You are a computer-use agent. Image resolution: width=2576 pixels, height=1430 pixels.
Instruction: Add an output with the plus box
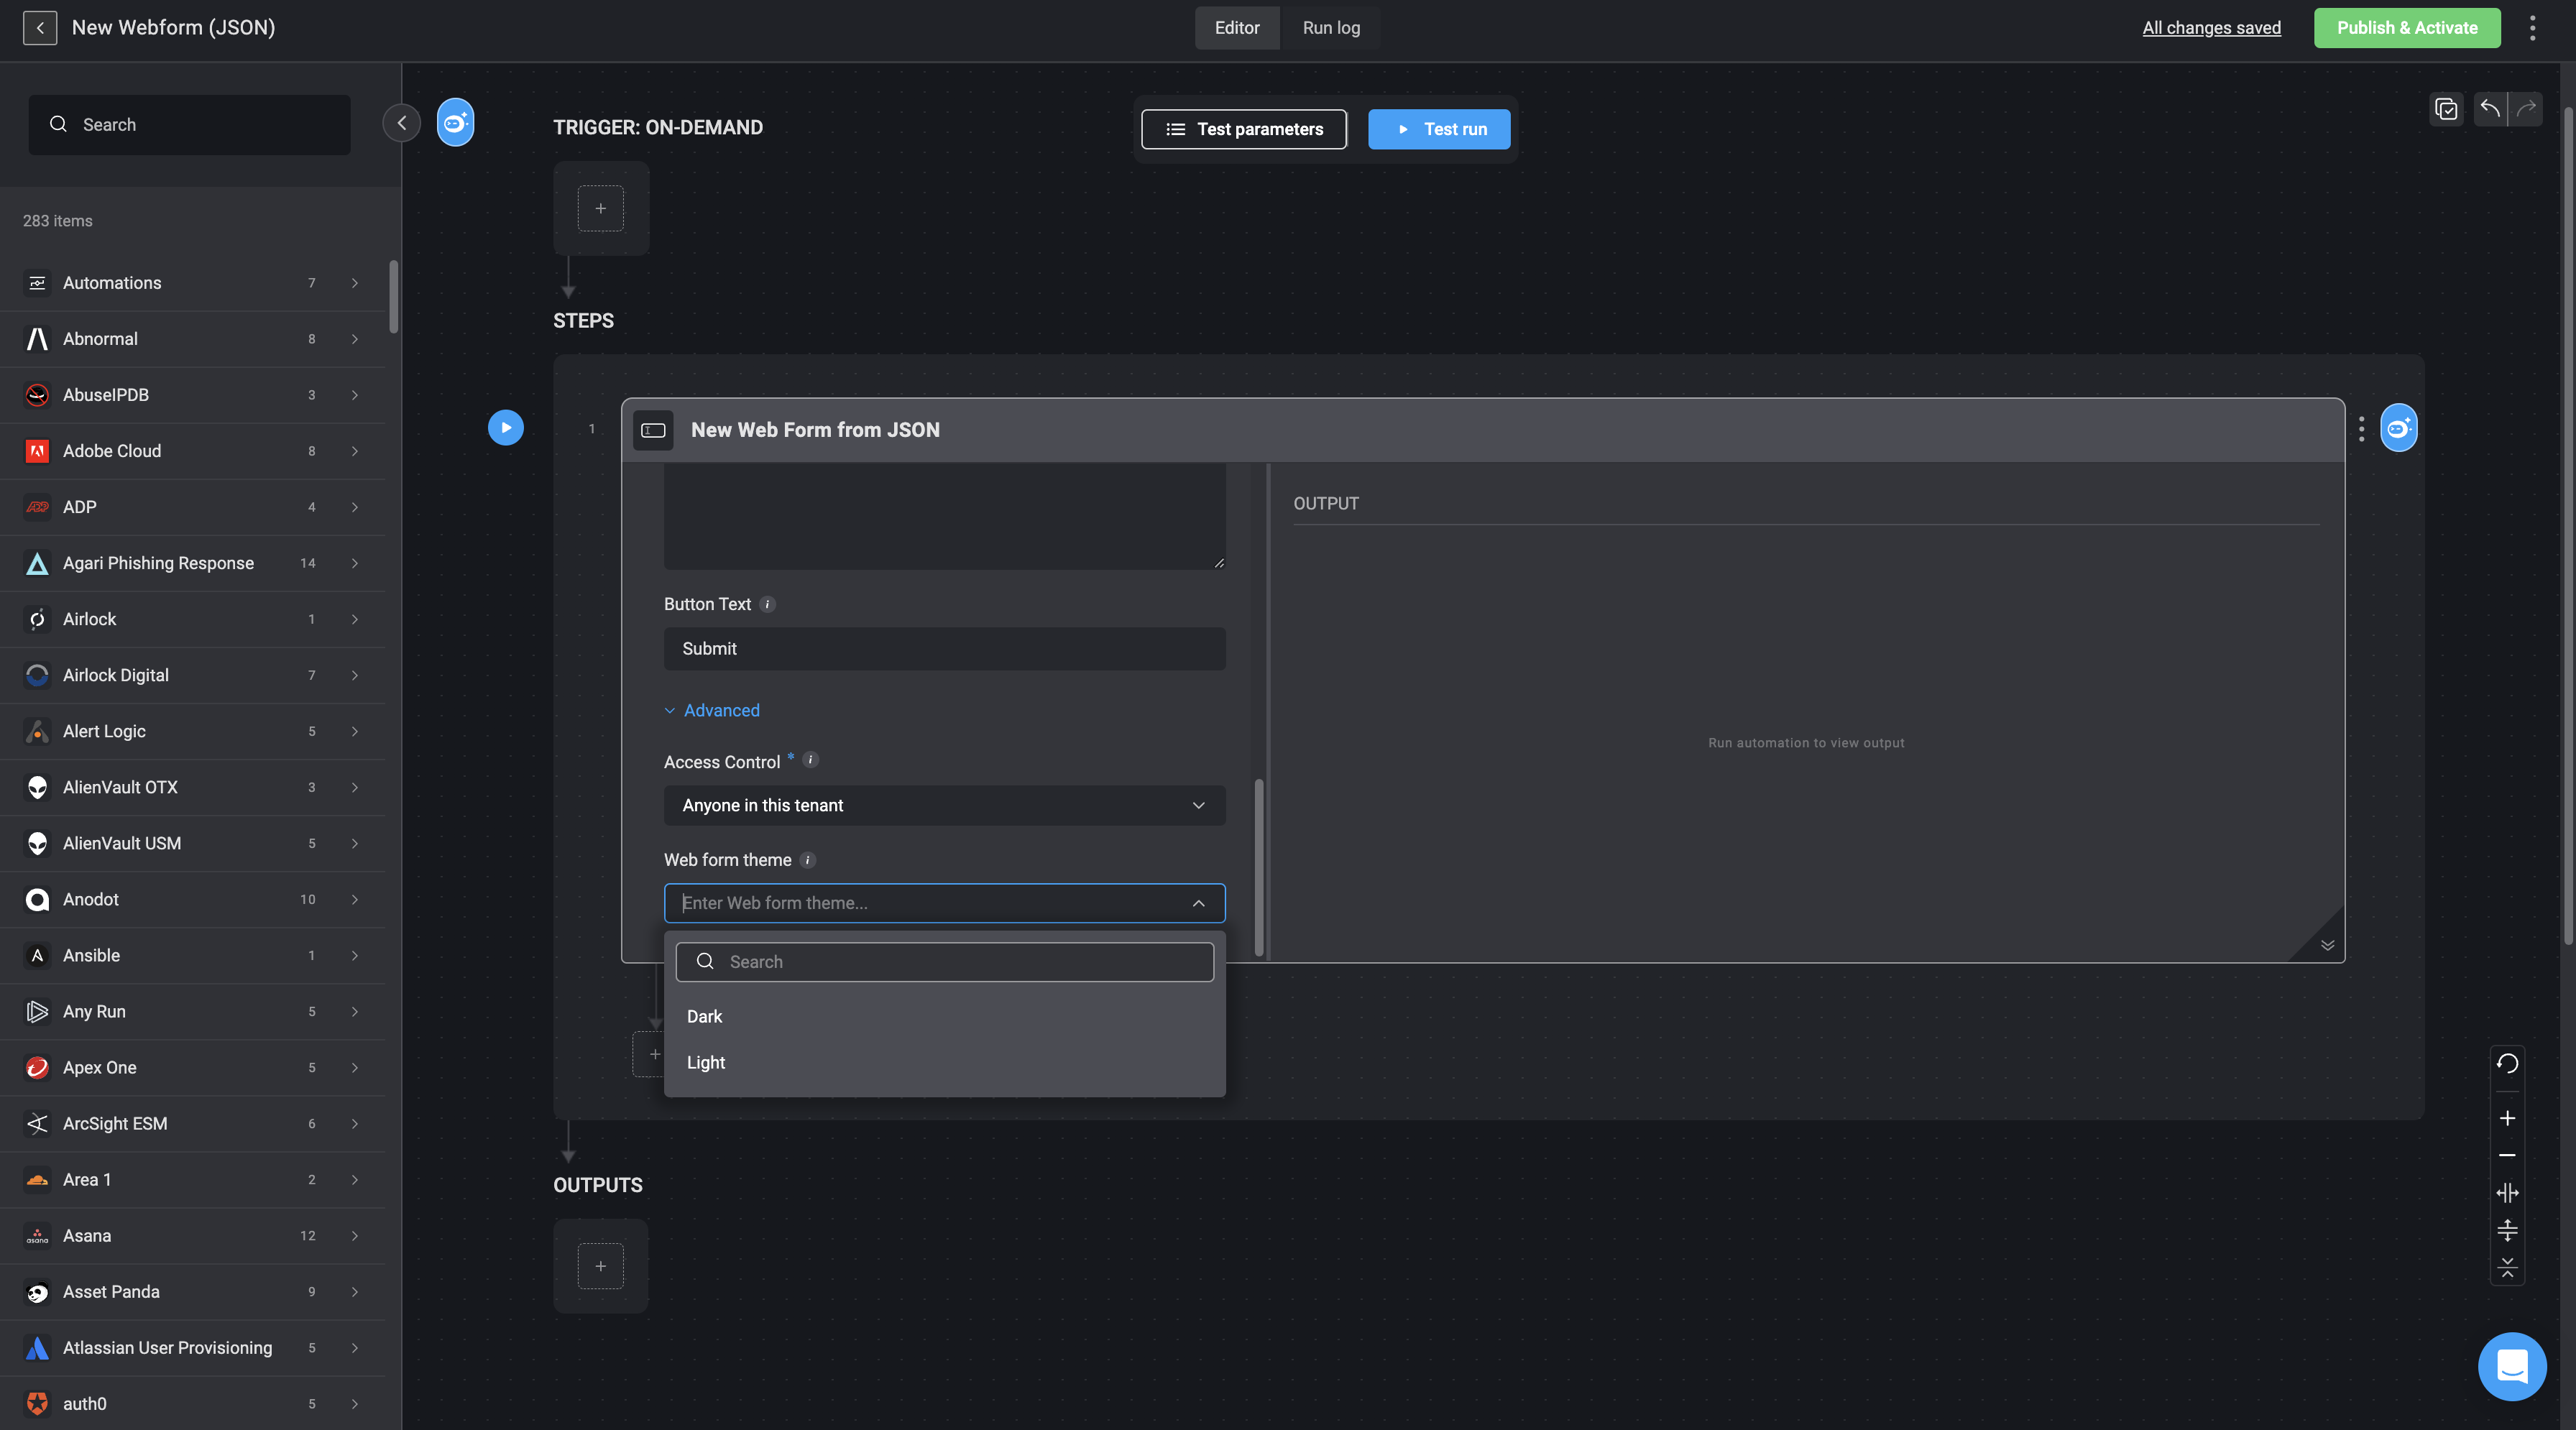click(x=600, y=1266)
